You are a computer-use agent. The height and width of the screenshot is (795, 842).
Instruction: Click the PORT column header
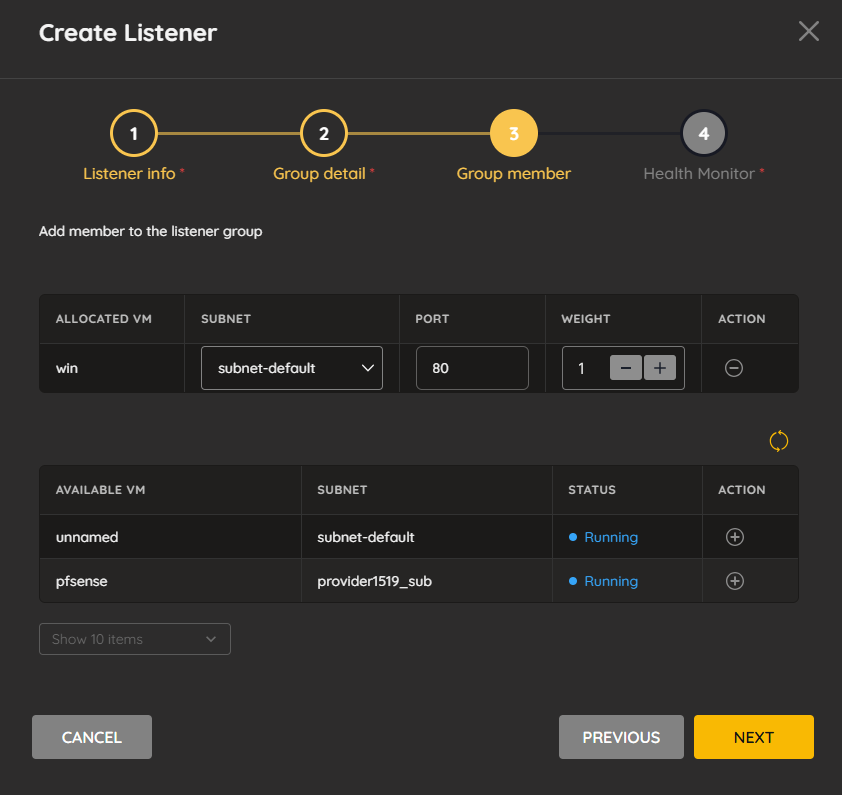(x=432, y=319)
